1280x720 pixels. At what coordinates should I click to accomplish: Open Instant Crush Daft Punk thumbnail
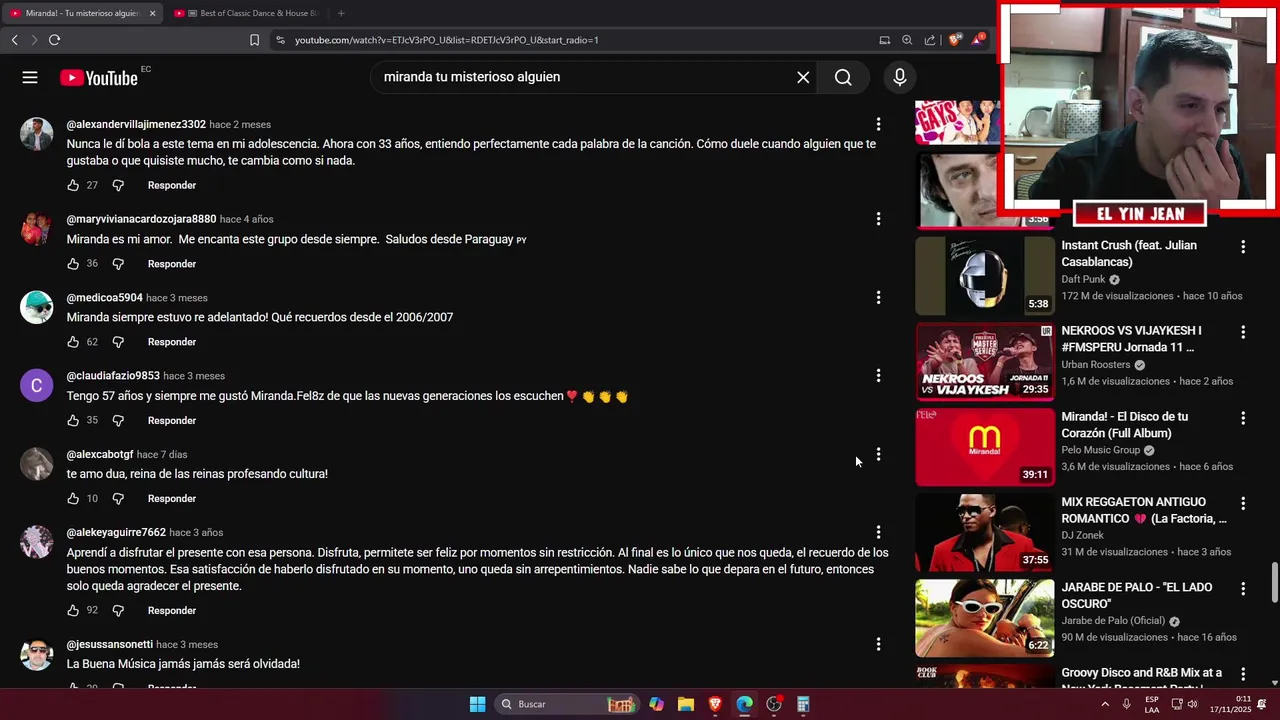point(985,276)
